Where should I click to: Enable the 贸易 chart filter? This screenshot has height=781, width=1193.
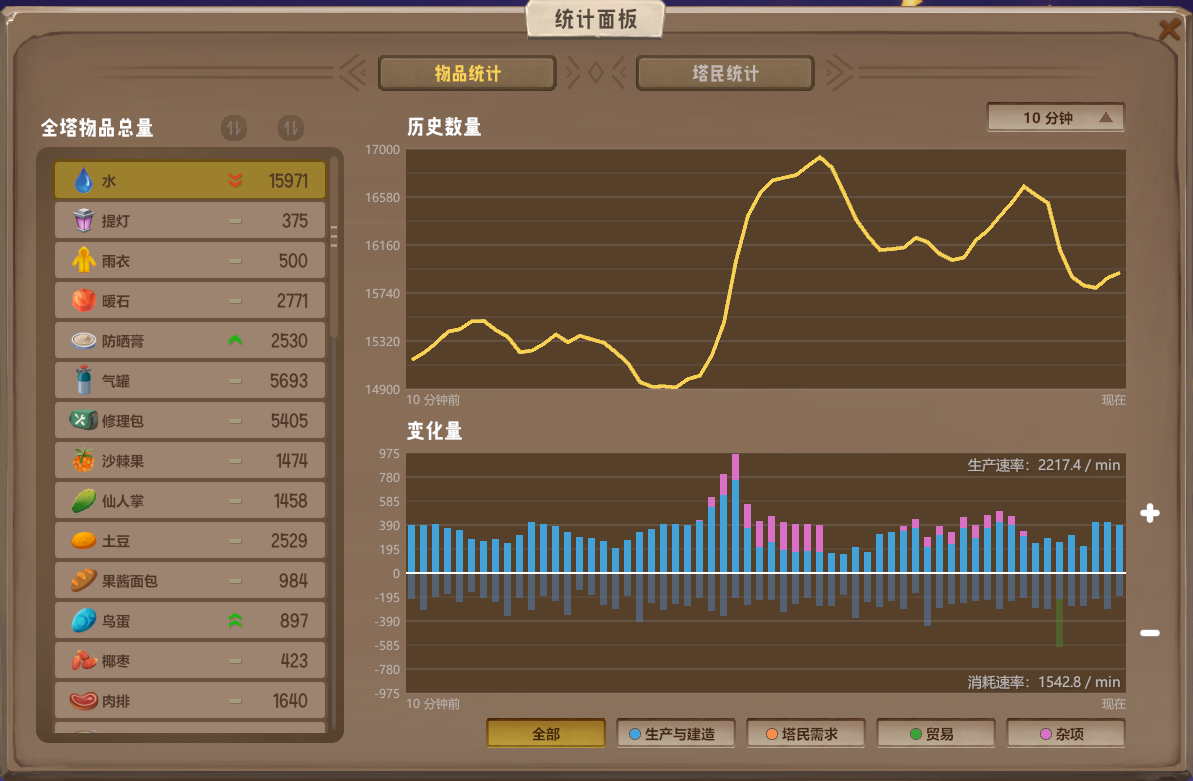[x=936, y=734]
